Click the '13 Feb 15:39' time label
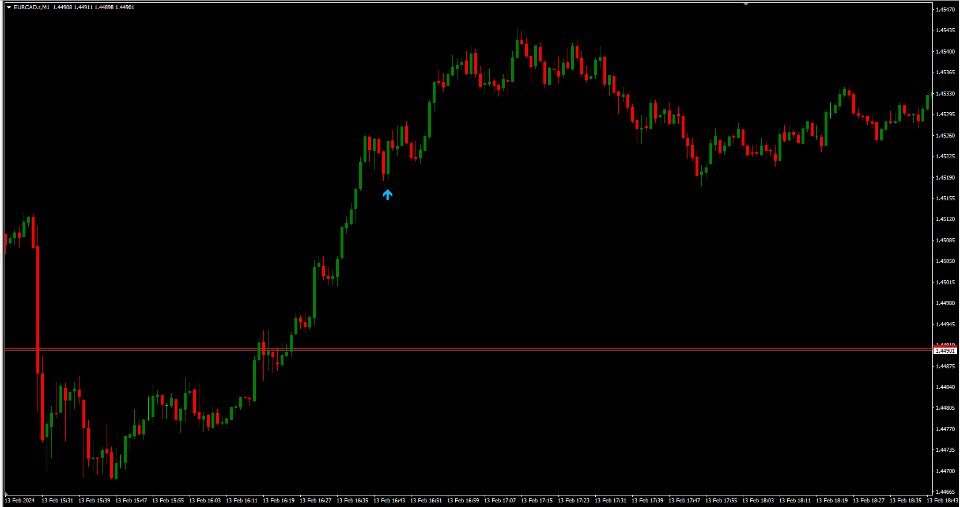The image size is (960, 507). pos(95,500)
